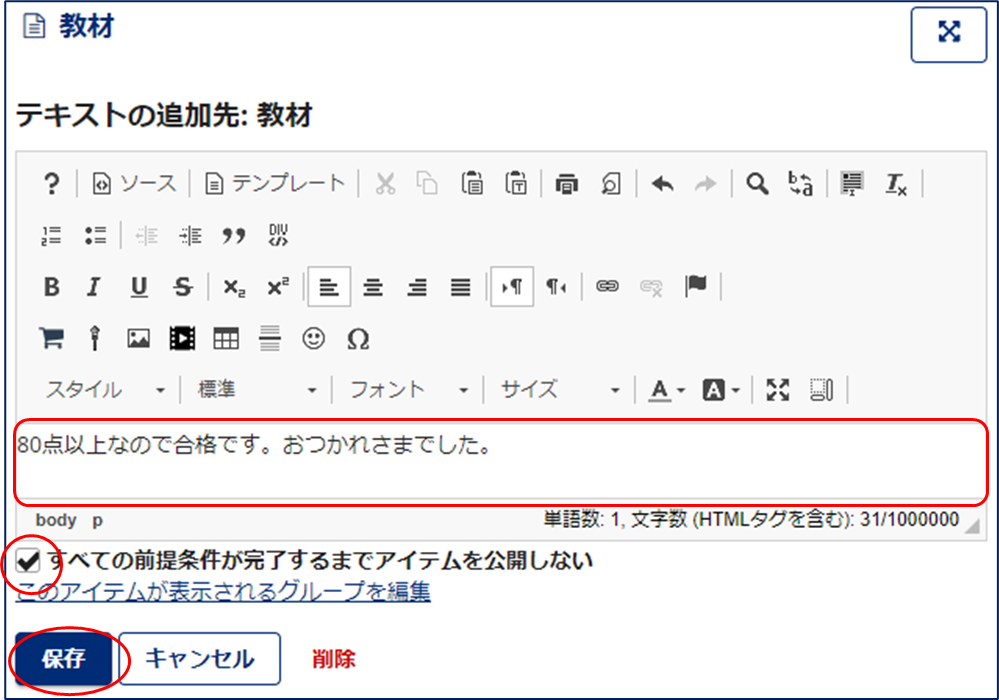999x700 pixels.
Task: Increase the paragraph indent
Action: click(190, 236)
